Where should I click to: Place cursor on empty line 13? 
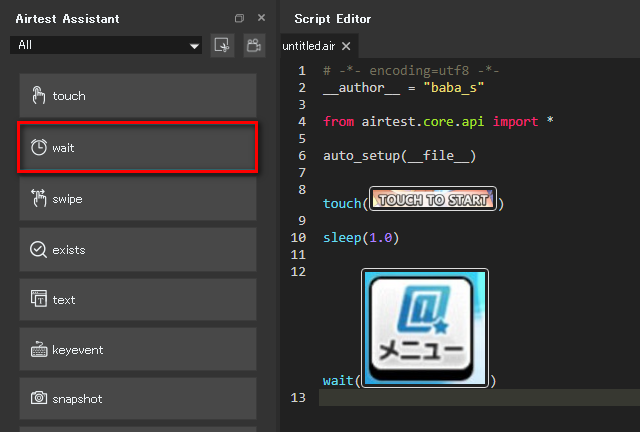click(x=479, y=397)
